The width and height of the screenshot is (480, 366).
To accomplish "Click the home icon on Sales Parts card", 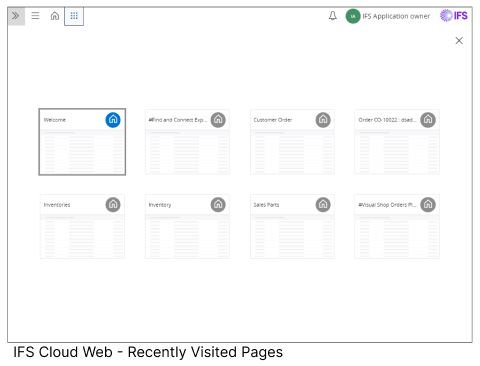I will 323,204.
